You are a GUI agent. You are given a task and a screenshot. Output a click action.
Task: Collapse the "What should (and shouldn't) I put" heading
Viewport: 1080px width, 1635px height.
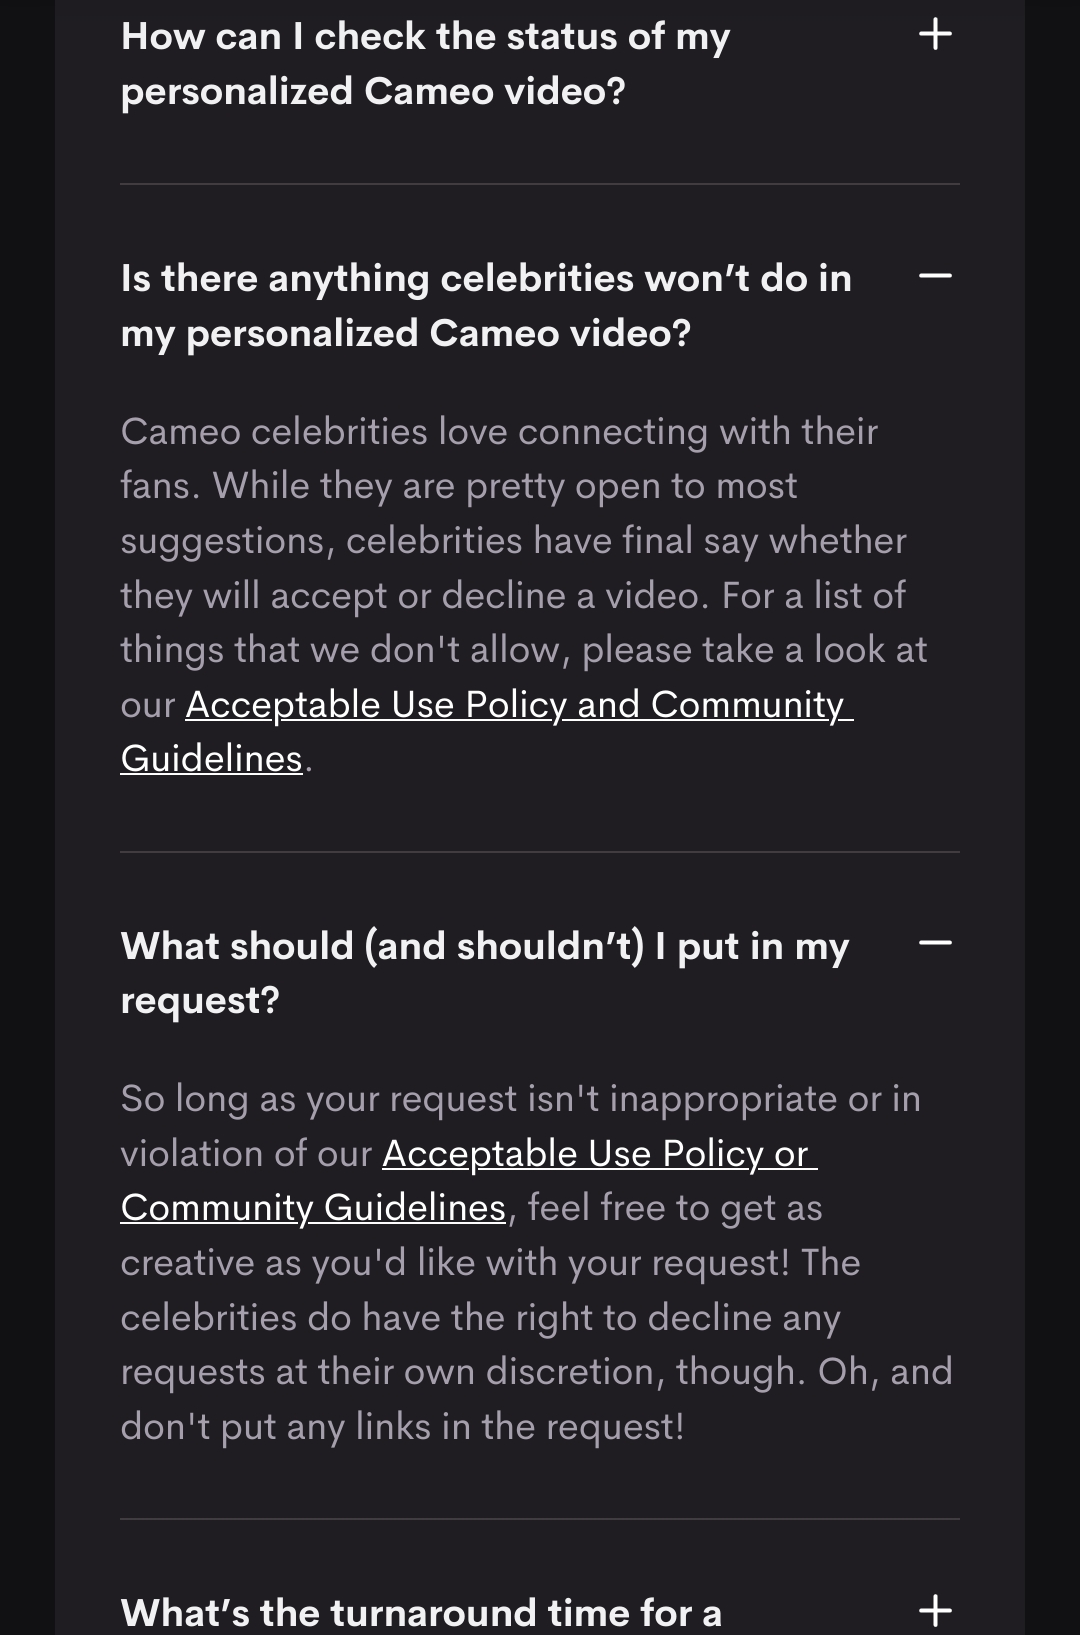pyautogui.click(x=484, y=945)
